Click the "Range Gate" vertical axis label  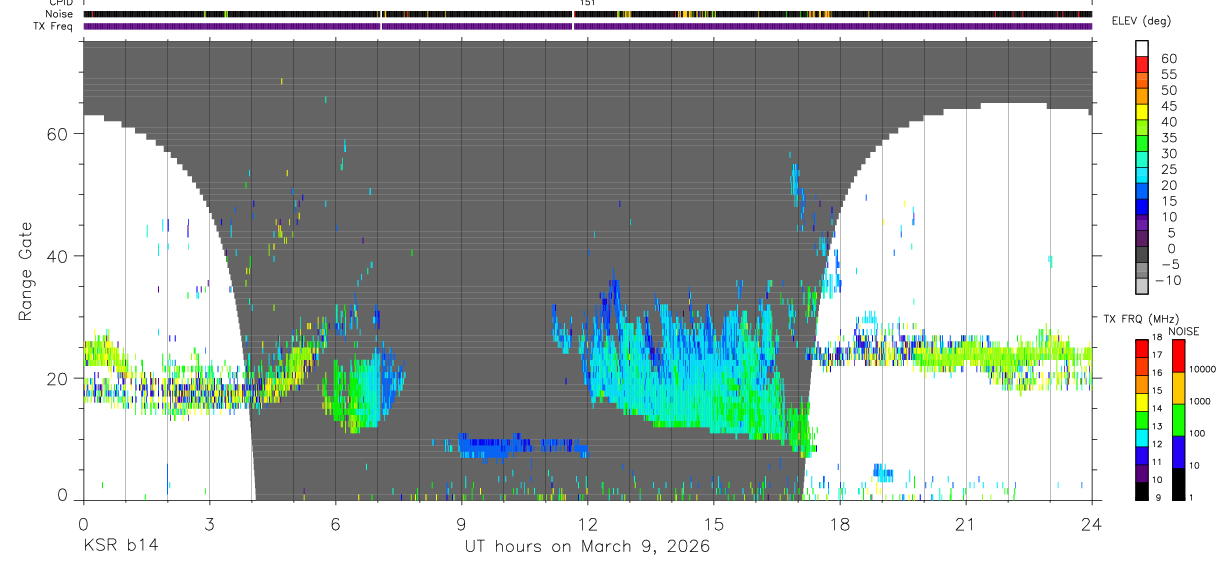pyautogui.click(x=27, y=271)
